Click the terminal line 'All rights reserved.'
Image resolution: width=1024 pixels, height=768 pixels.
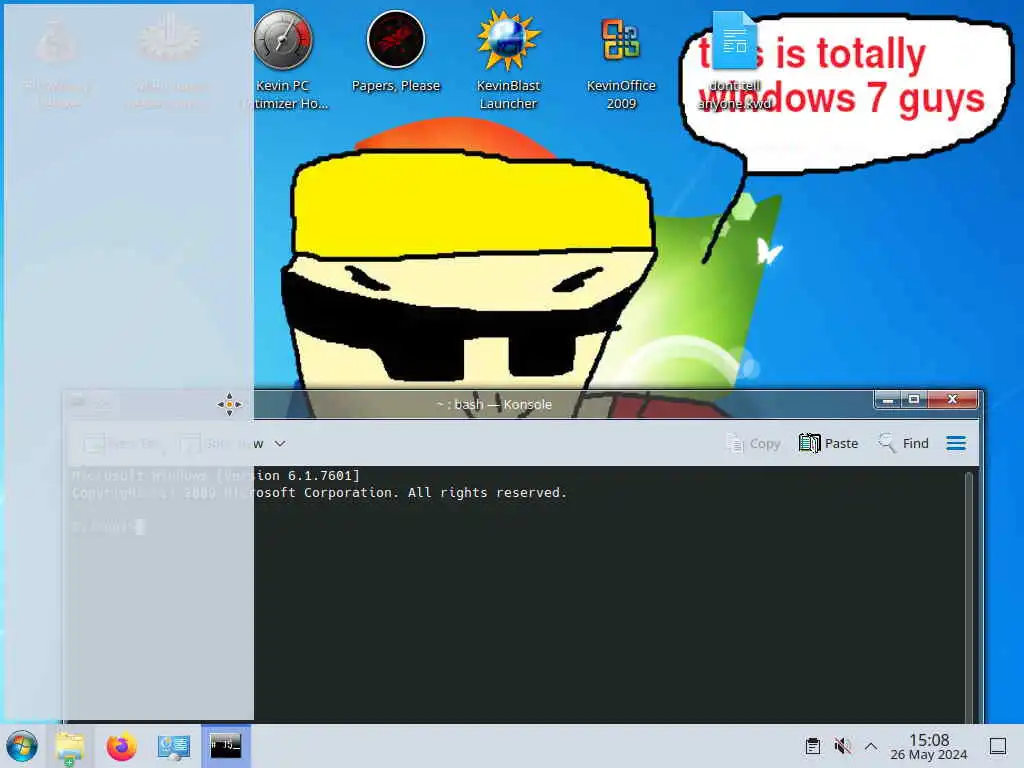tap(487, 492)
